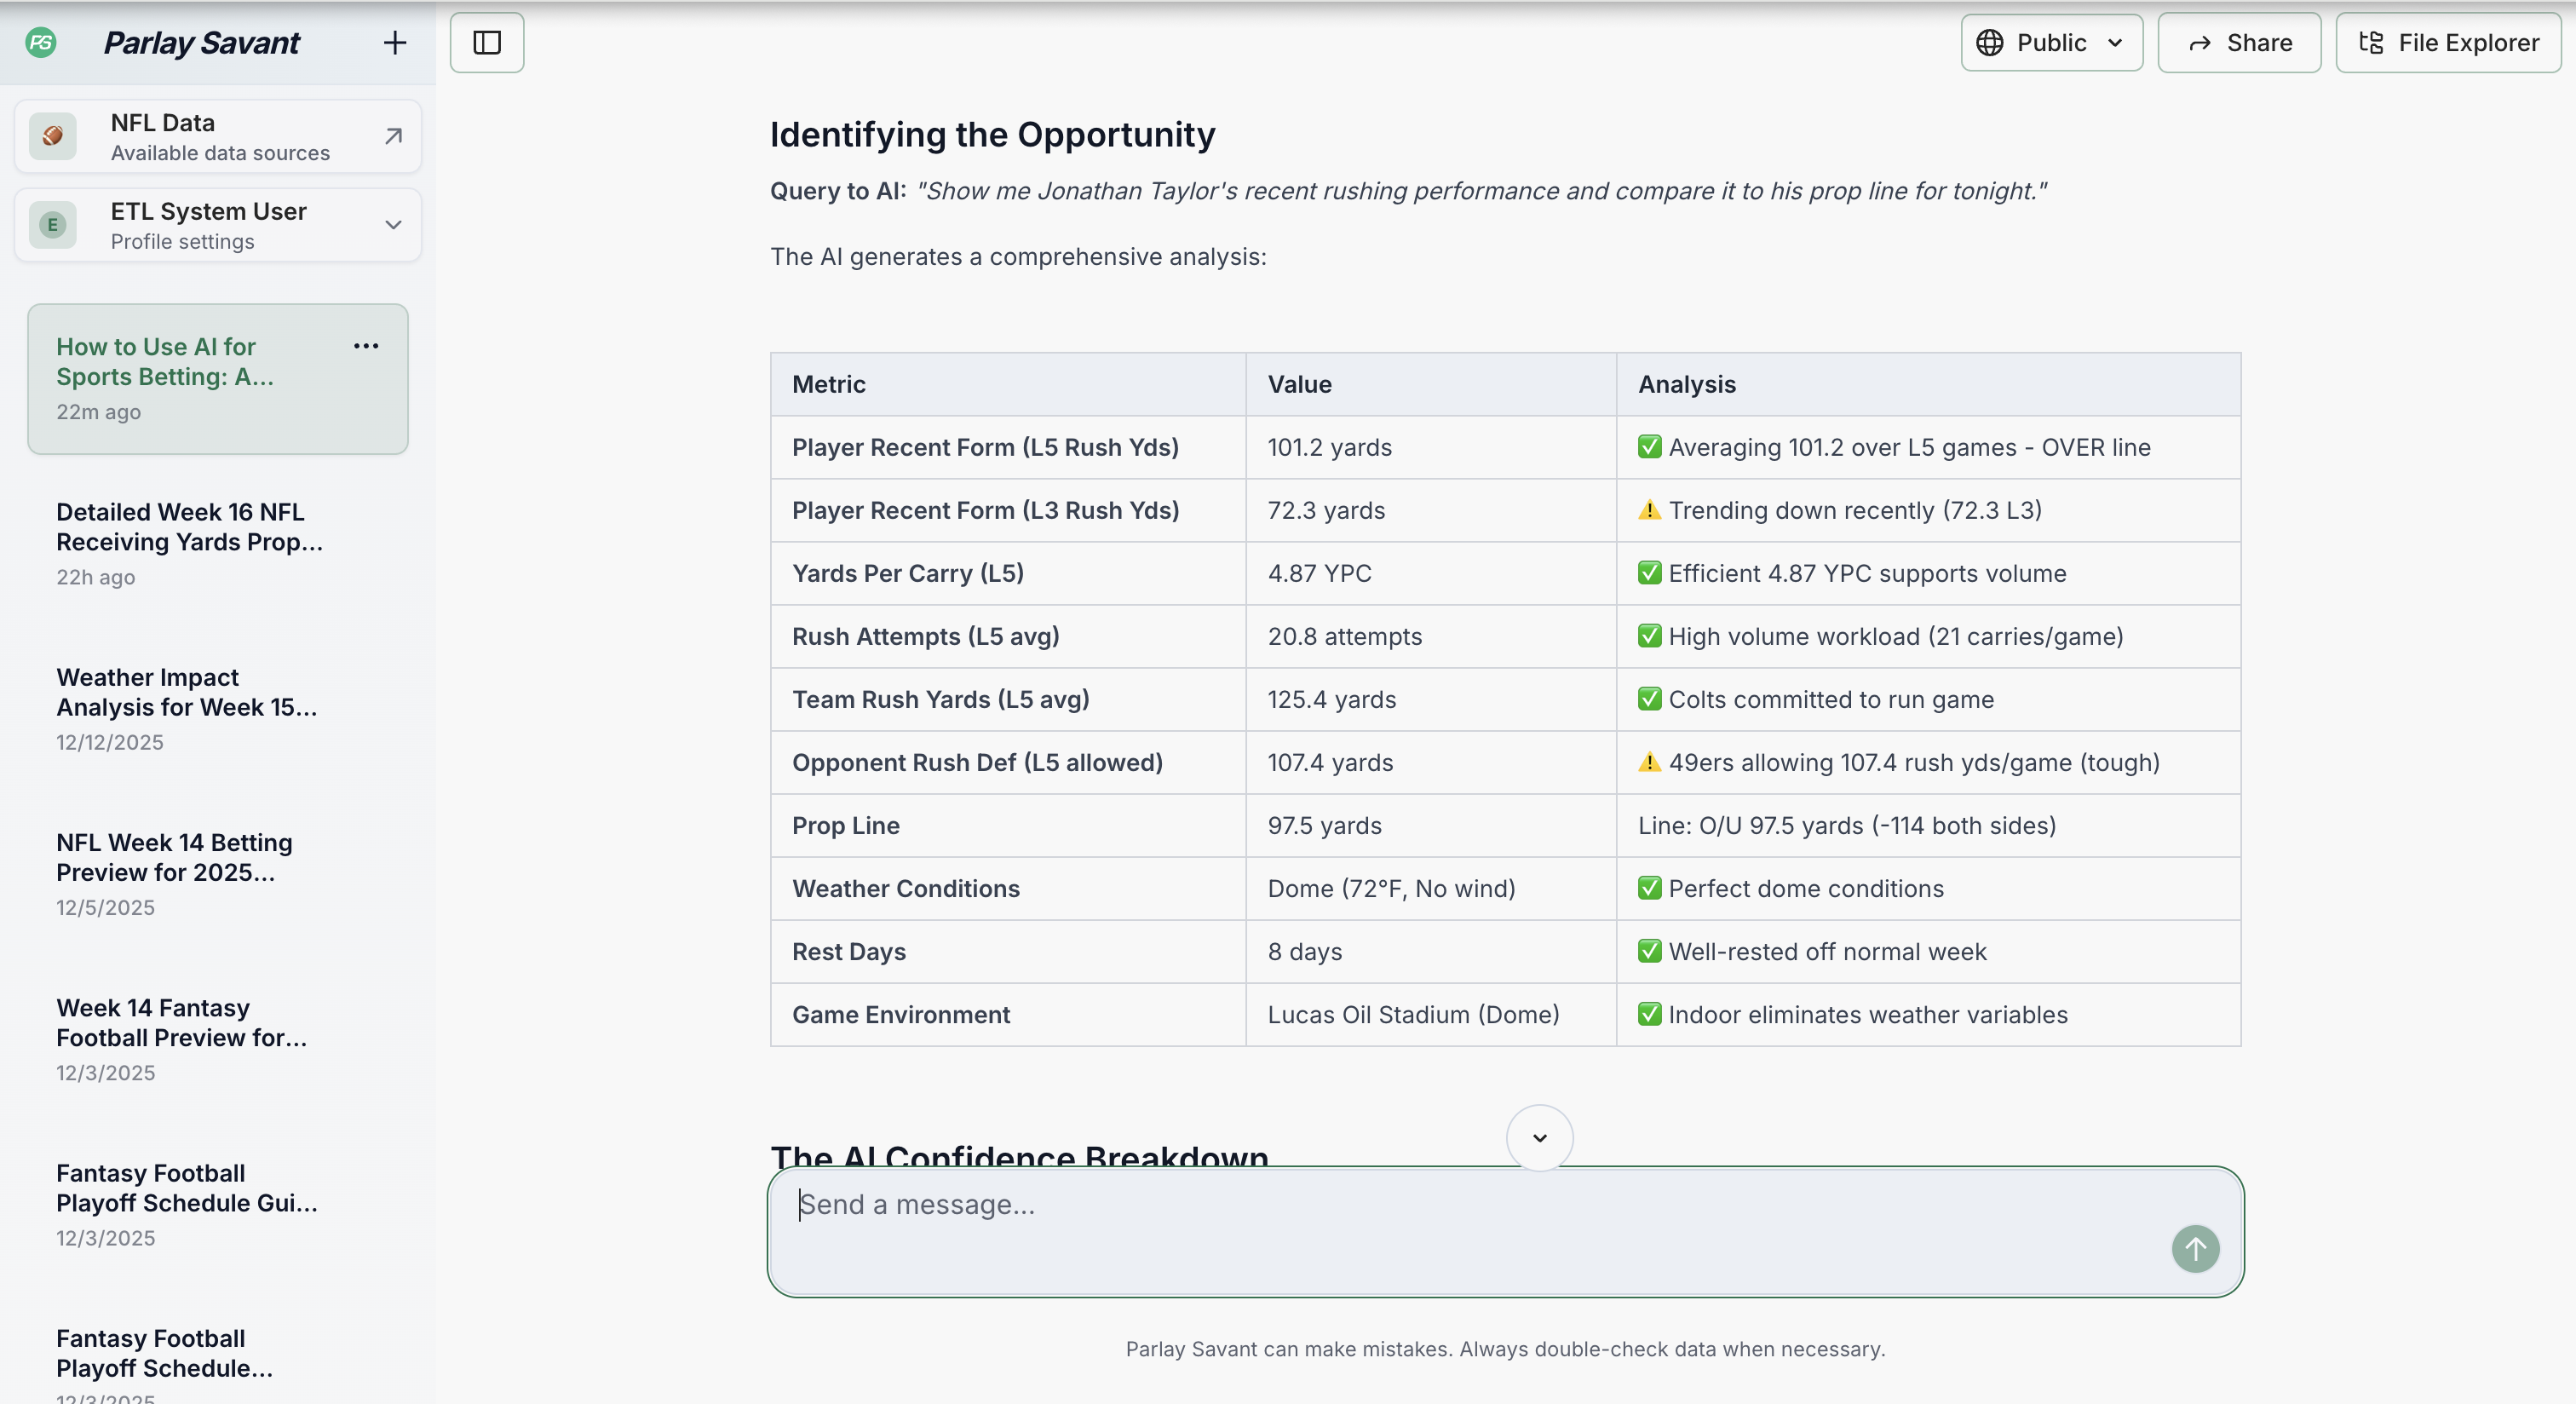Click the Share button
This screenshot has width=2576, height=1404.
(2239, 42)
